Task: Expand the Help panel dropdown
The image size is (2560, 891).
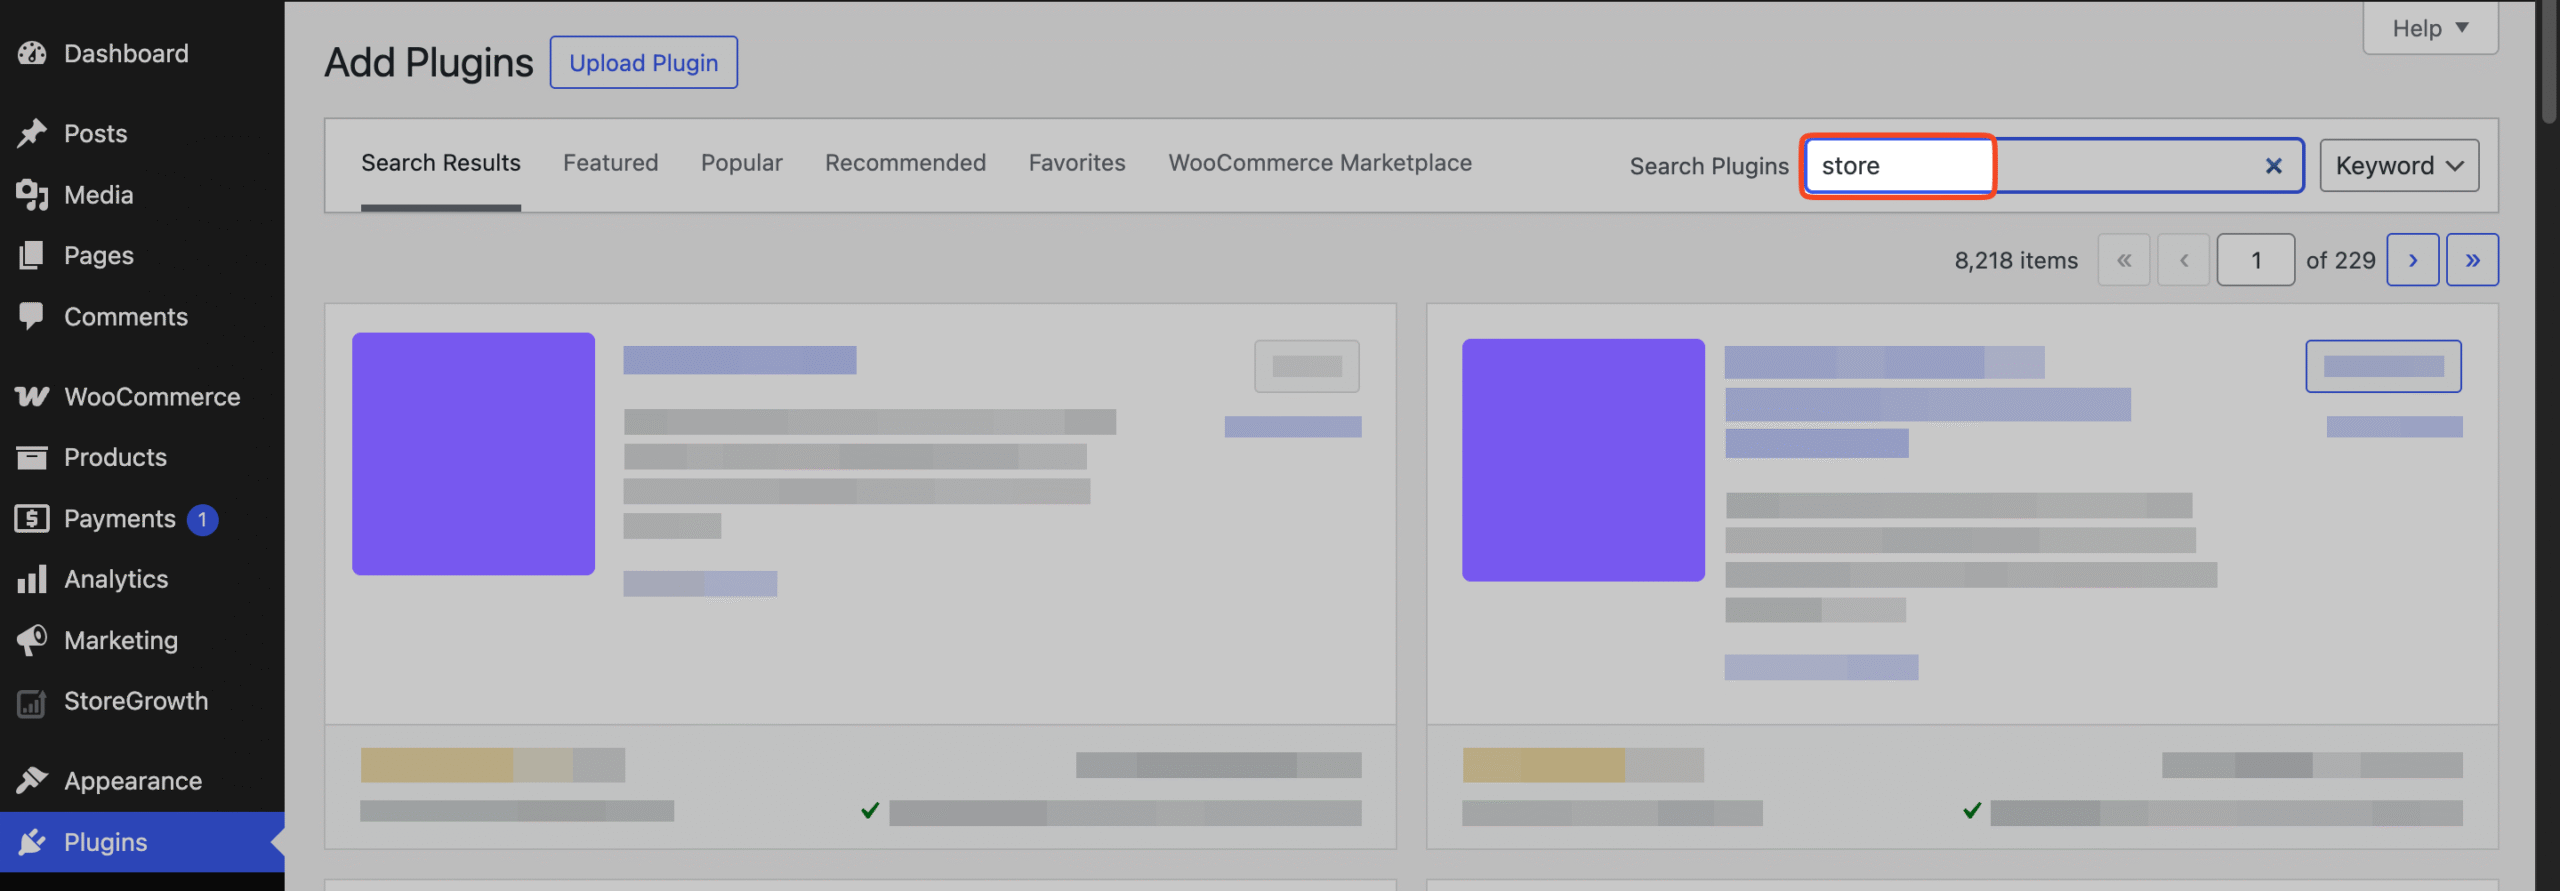Action: click(2430, 28)
